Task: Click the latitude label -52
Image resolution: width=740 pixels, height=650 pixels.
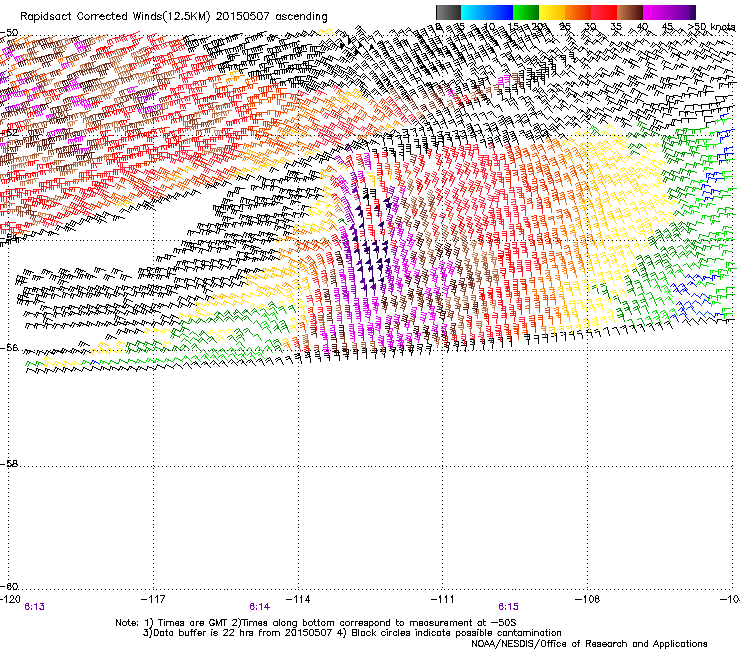Action: tap(9, 133)
